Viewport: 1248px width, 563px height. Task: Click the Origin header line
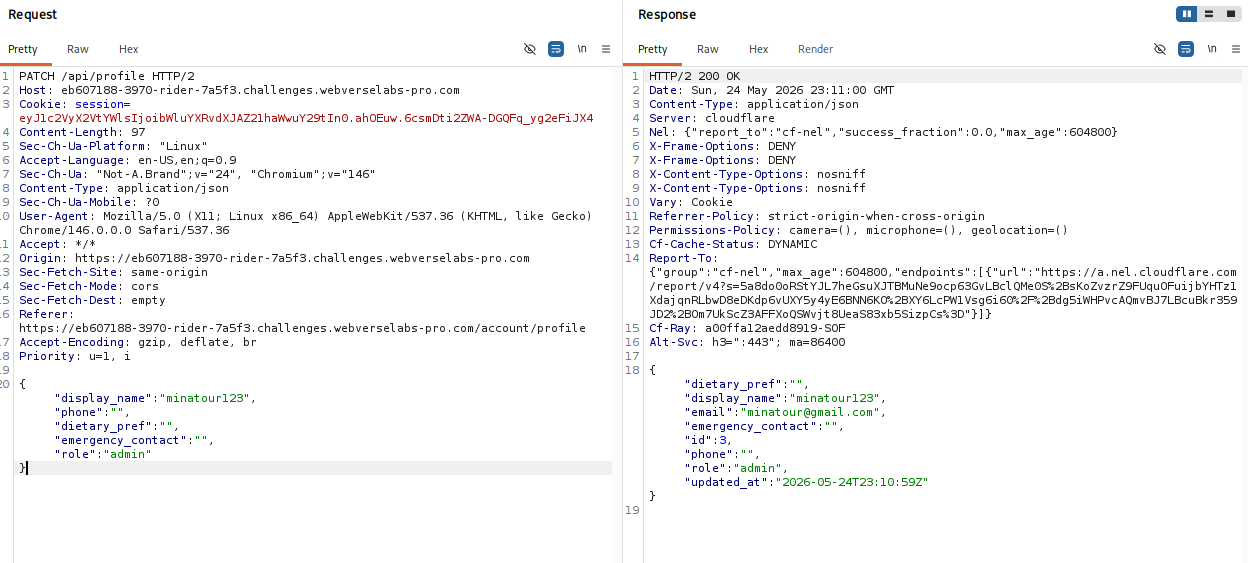click(274, 258)
